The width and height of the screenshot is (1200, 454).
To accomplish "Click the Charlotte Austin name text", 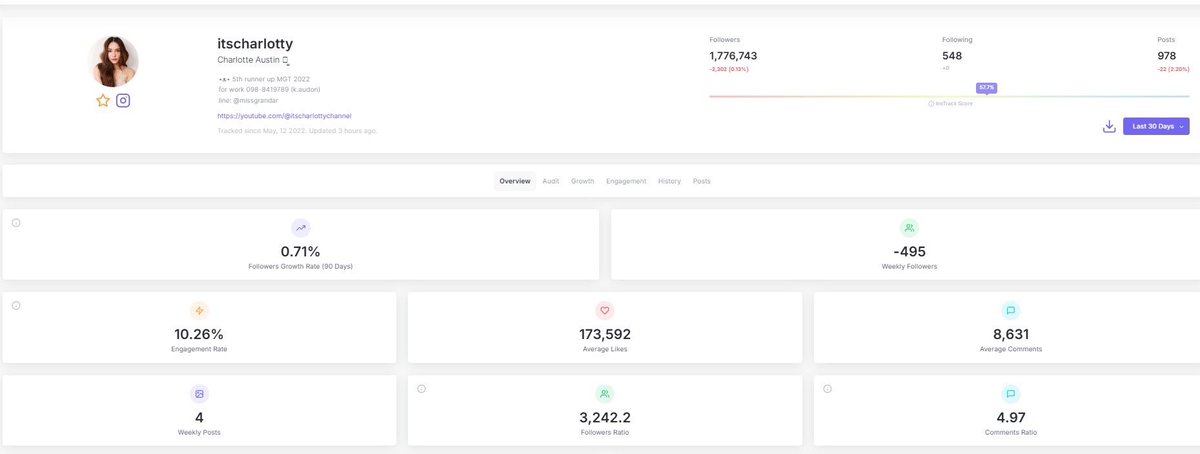I will pyautogui.click(x=250, y=60).
